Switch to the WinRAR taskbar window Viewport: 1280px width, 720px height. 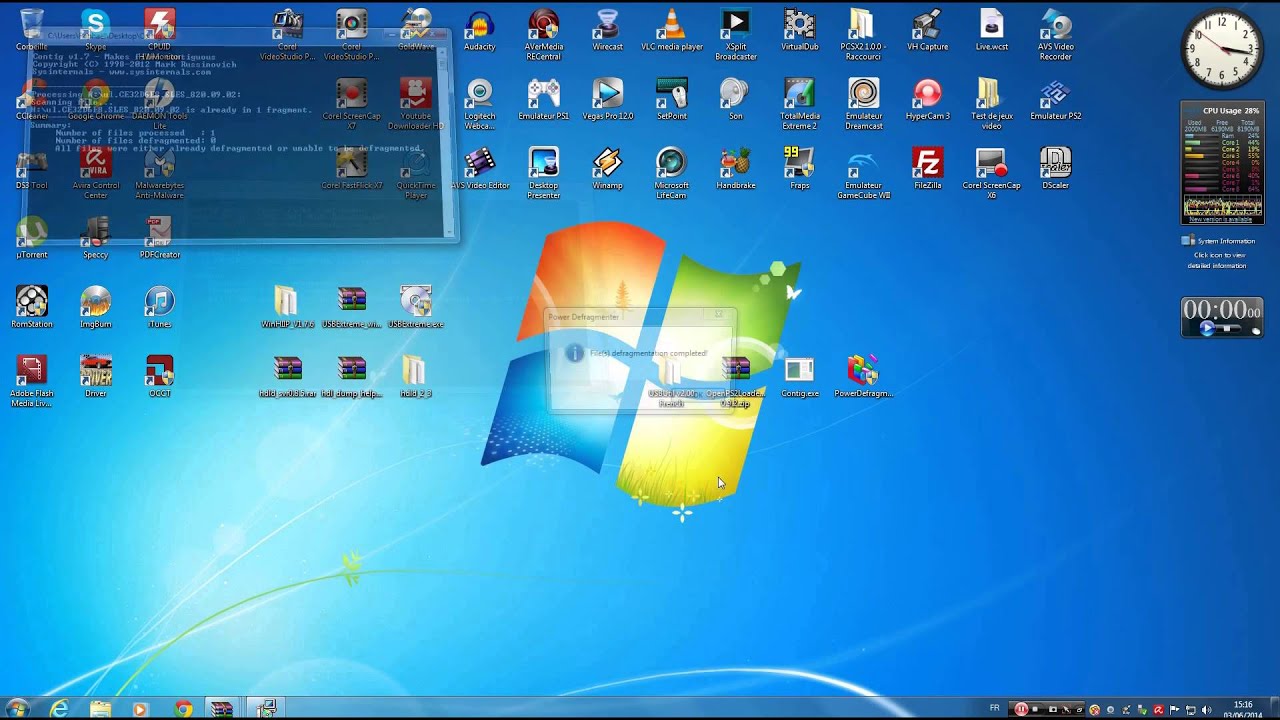(x=222, y=708)
